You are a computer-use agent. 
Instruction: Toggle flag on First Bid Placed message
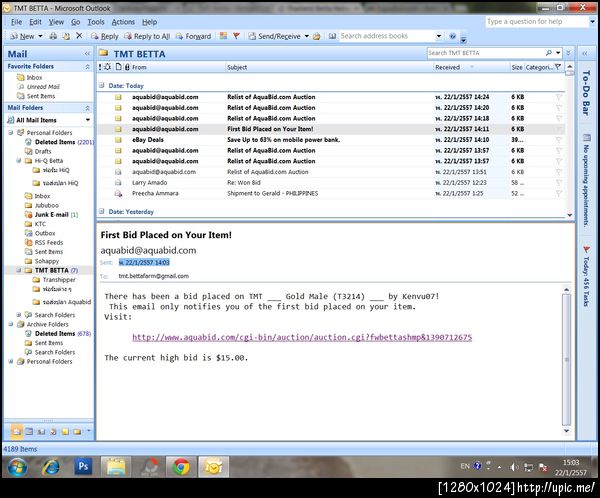pos(559,129)
